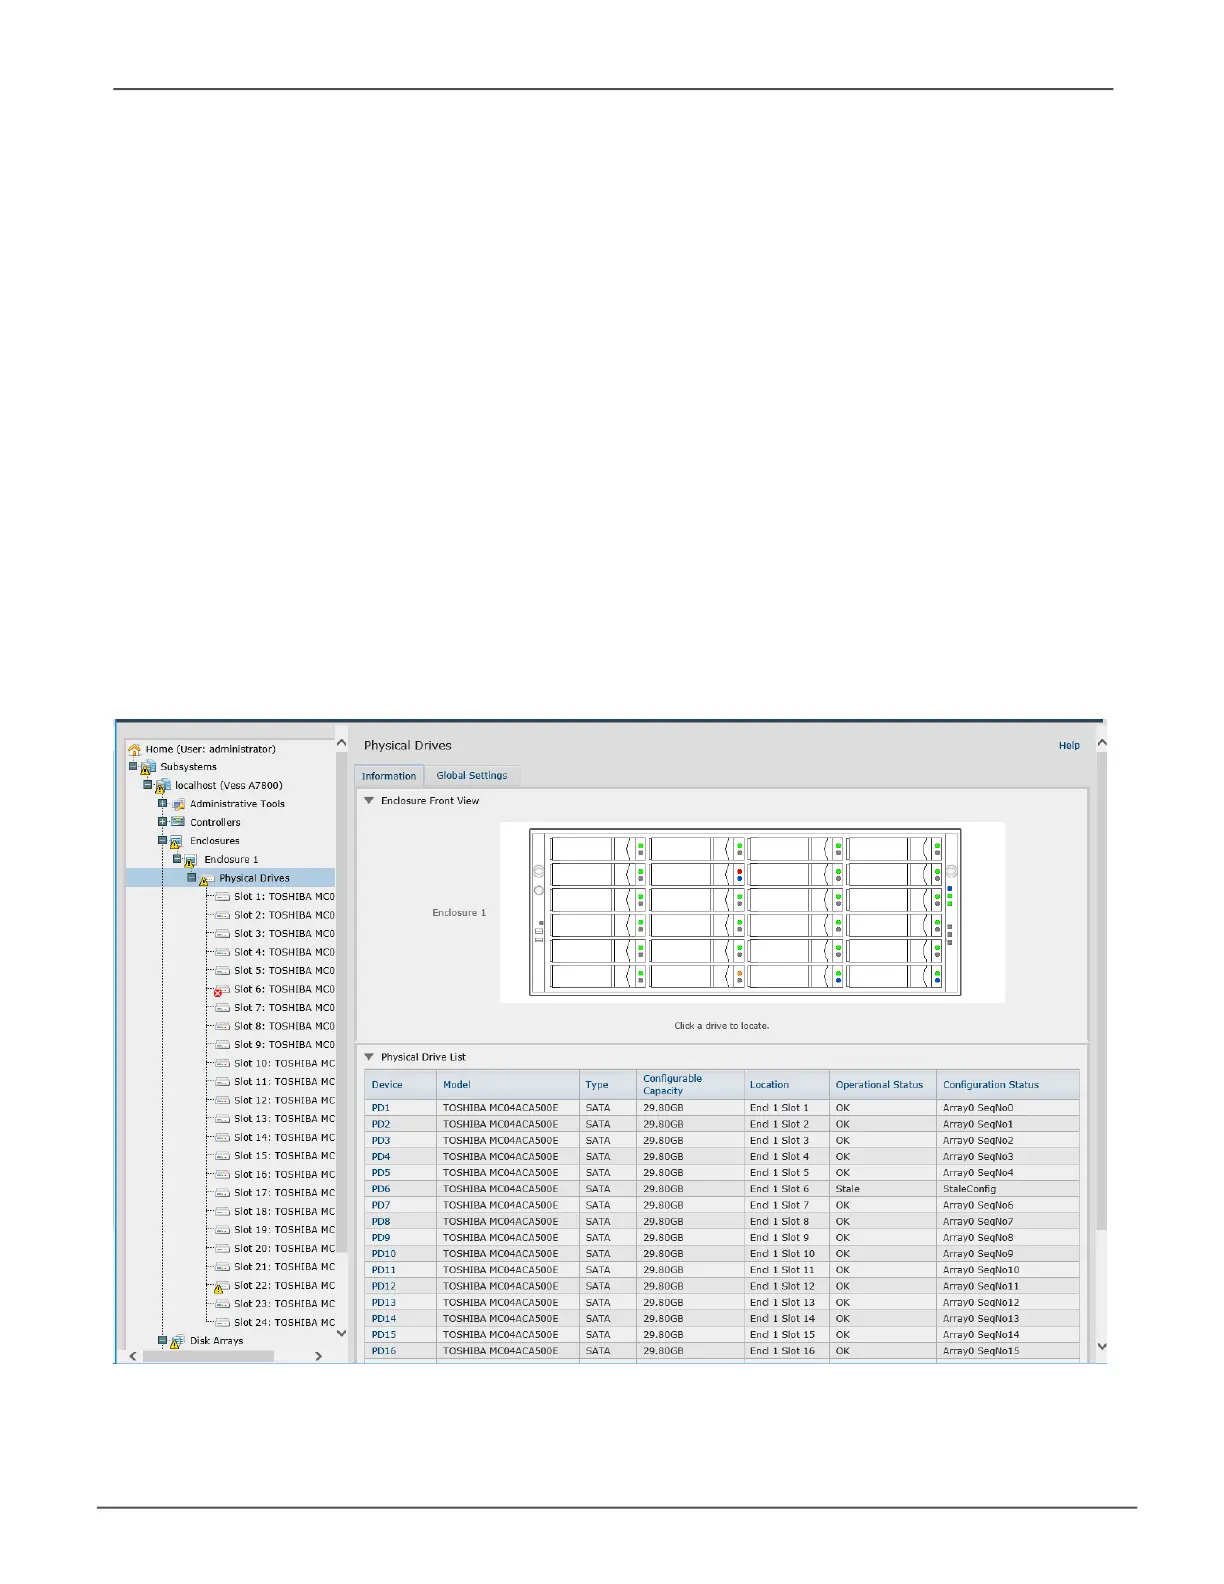Sort by Operational Status column header
This screenshot has width=1224, height=1584.
[x=879, y=1085]
